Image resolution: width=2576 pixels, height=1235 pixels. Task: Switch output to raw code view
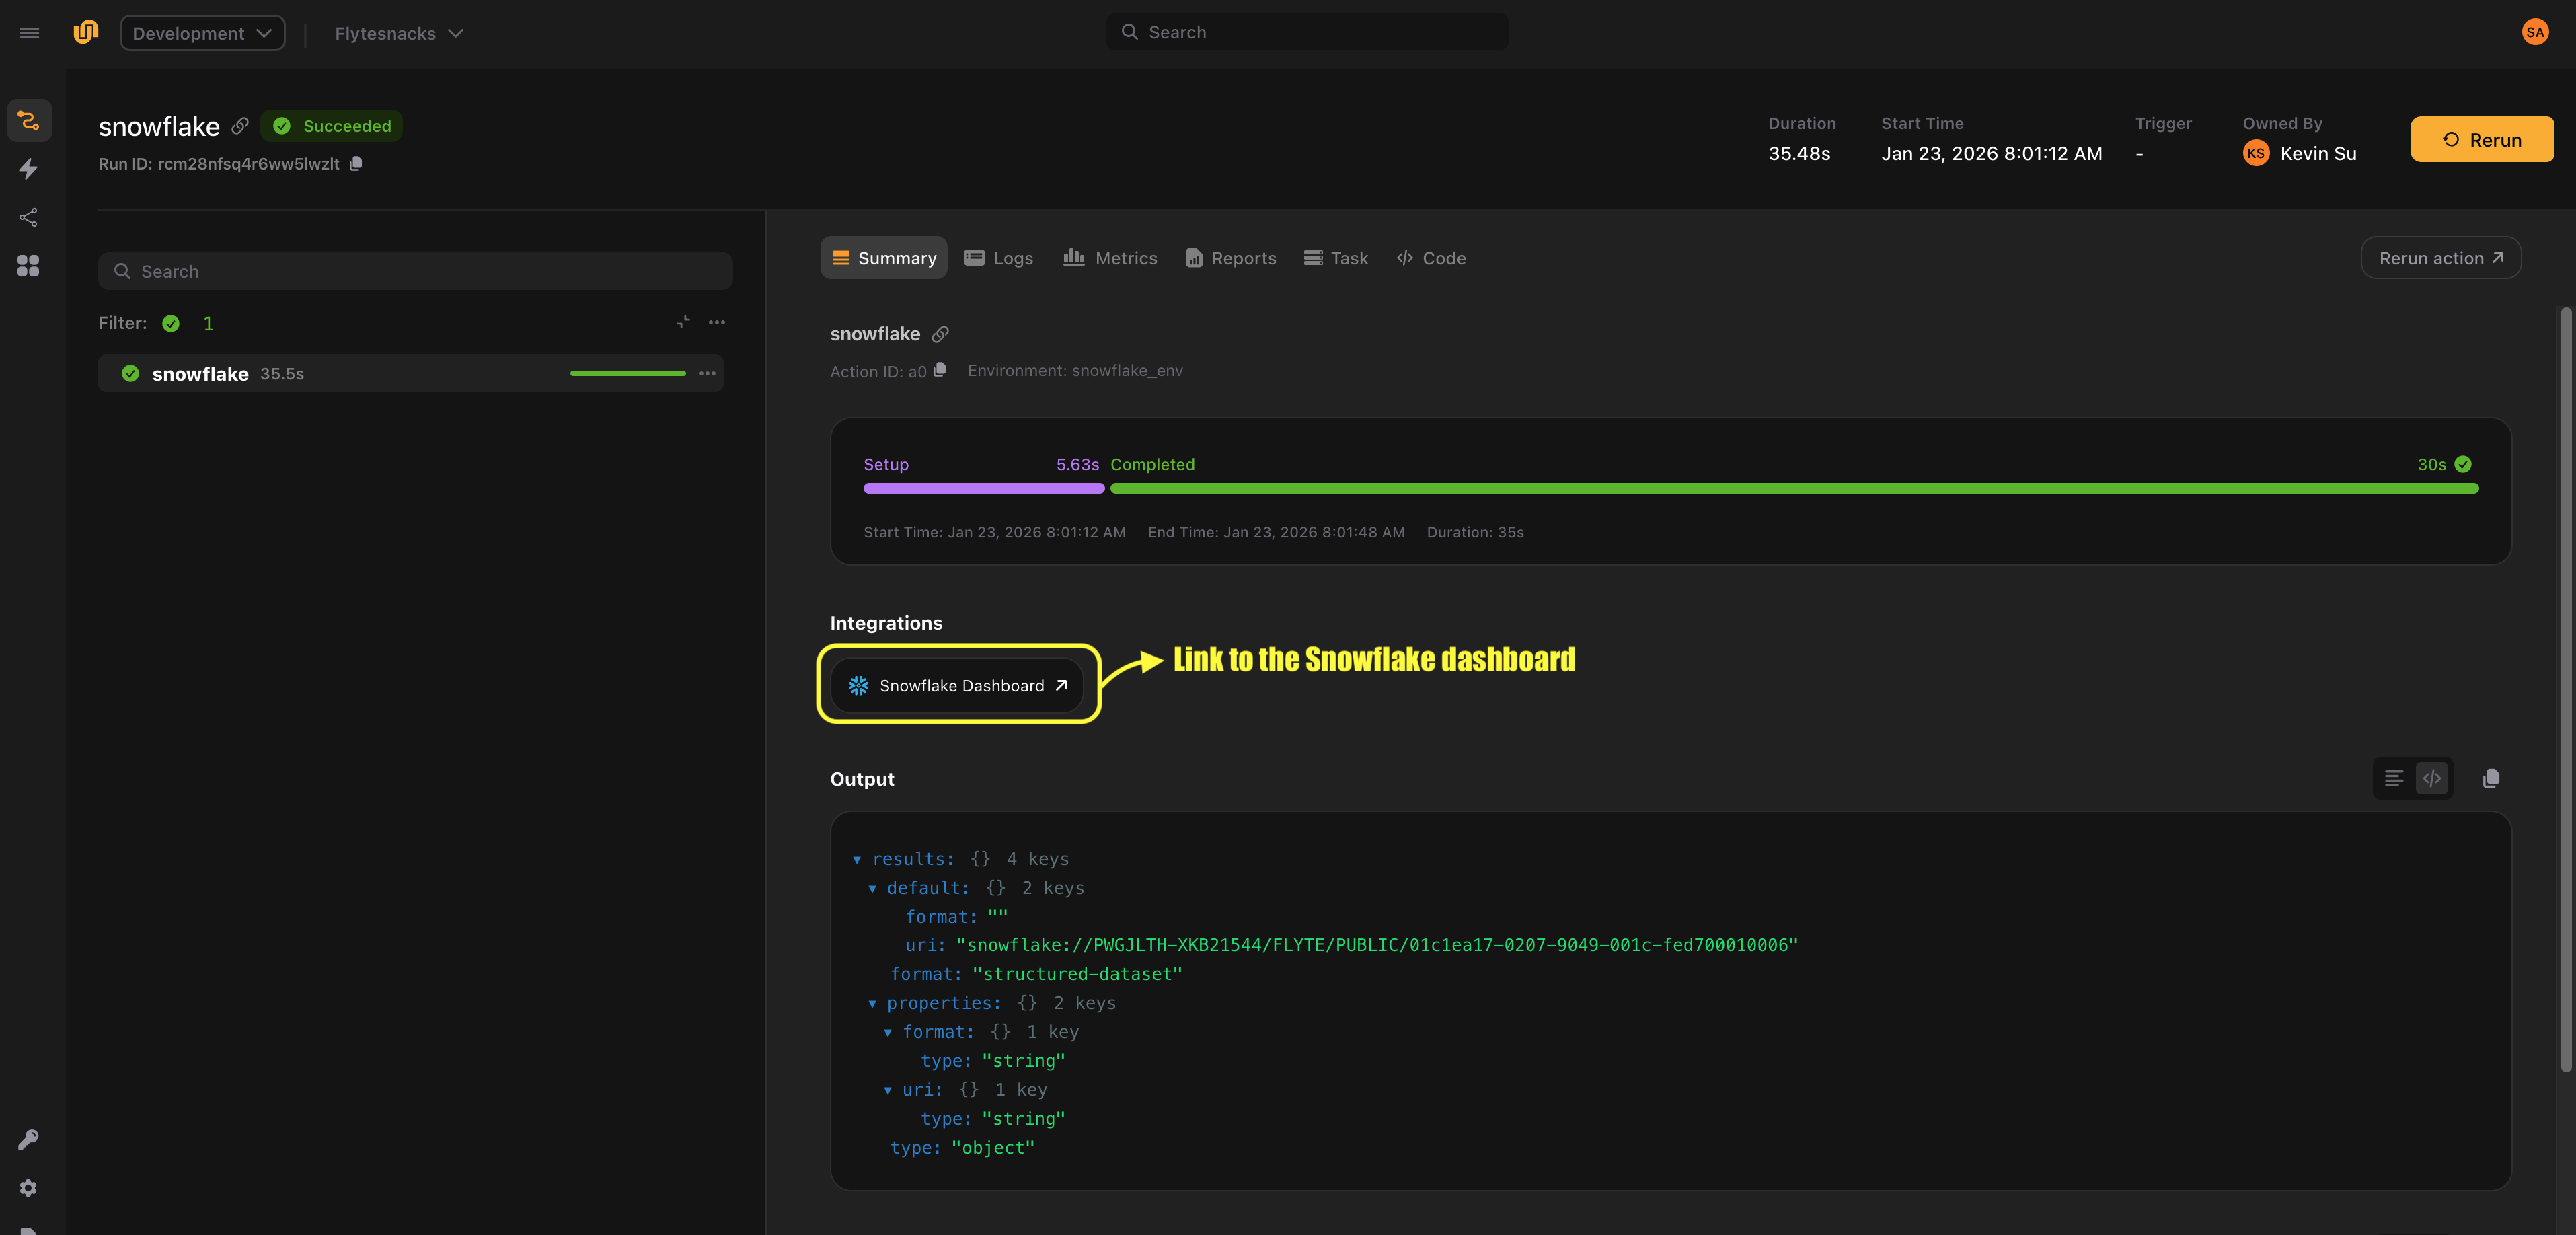click(x=2431, y=778)
